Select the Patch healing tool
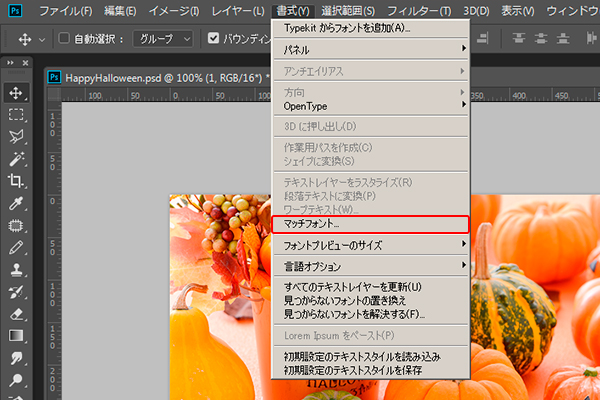600x400 pixels. 16,225
